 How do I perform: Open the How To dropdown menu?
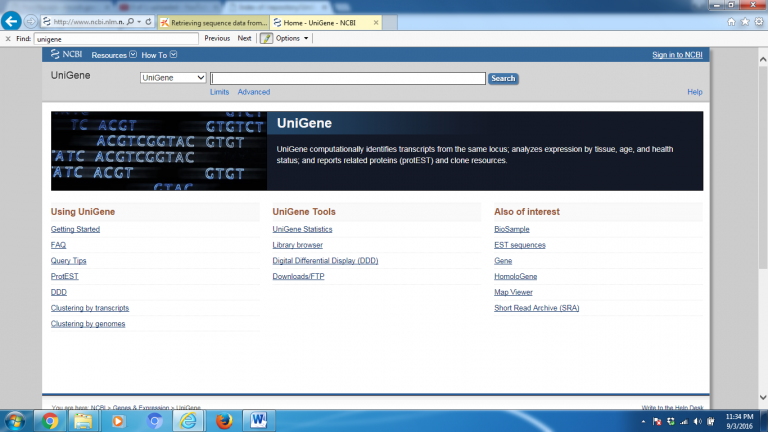point(158,55)
